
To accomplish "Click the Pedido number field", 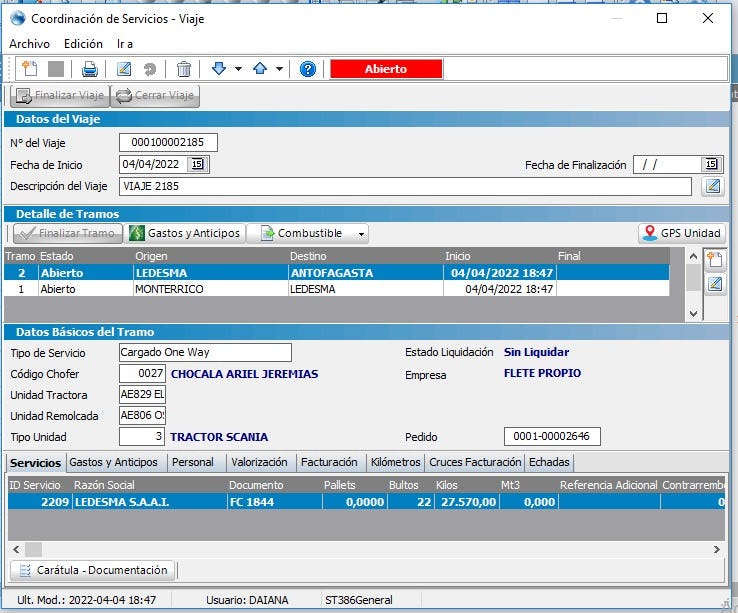I will coord(552,436).
